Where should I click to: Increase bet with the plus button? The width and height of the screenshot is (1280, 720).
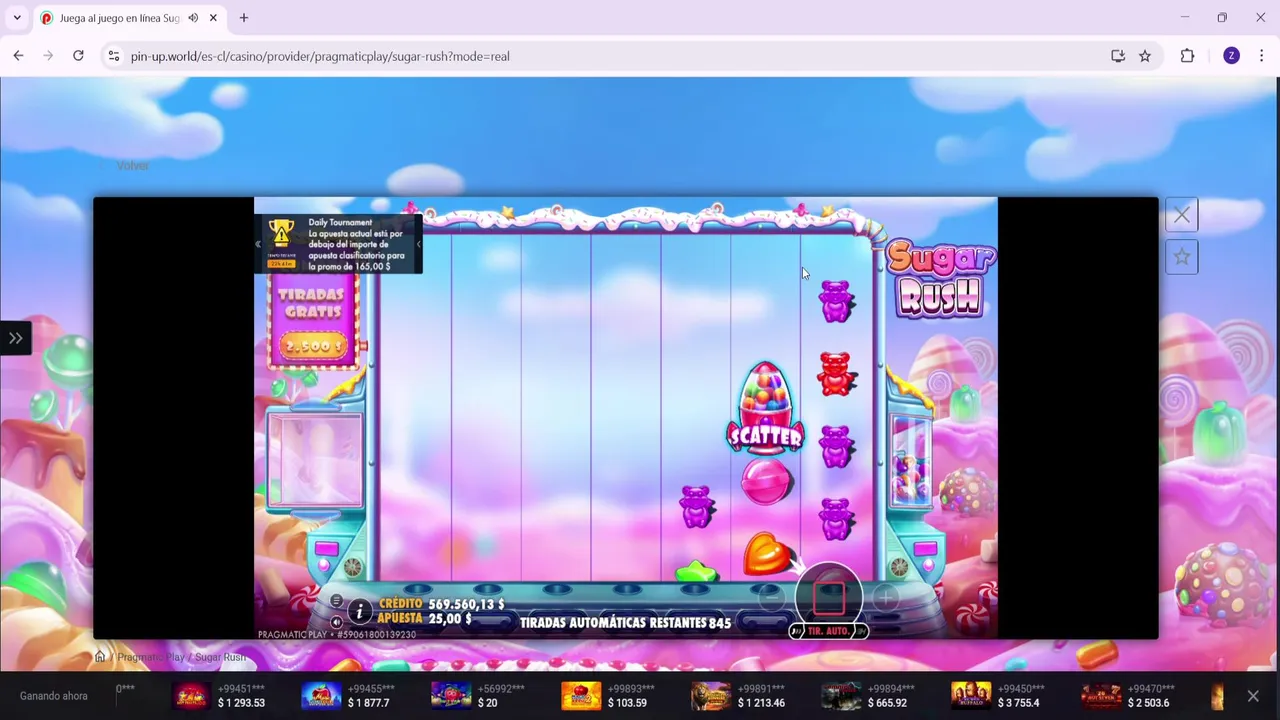coord(886,598)
